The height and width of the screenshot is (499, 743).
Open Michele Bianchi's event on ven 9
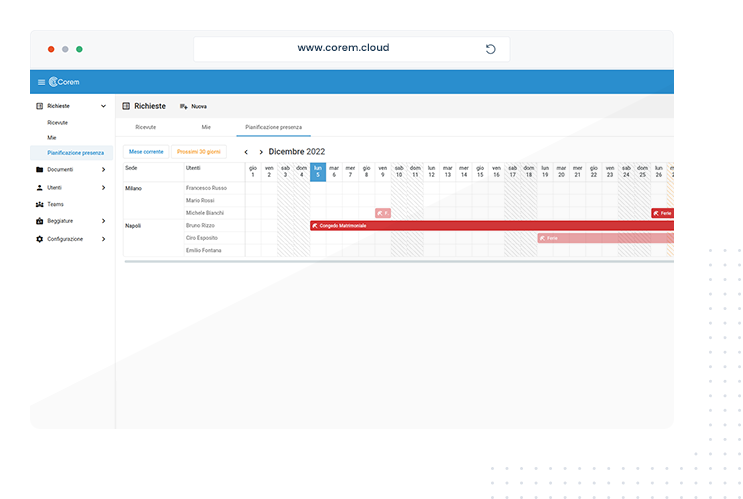coord(383,213)
